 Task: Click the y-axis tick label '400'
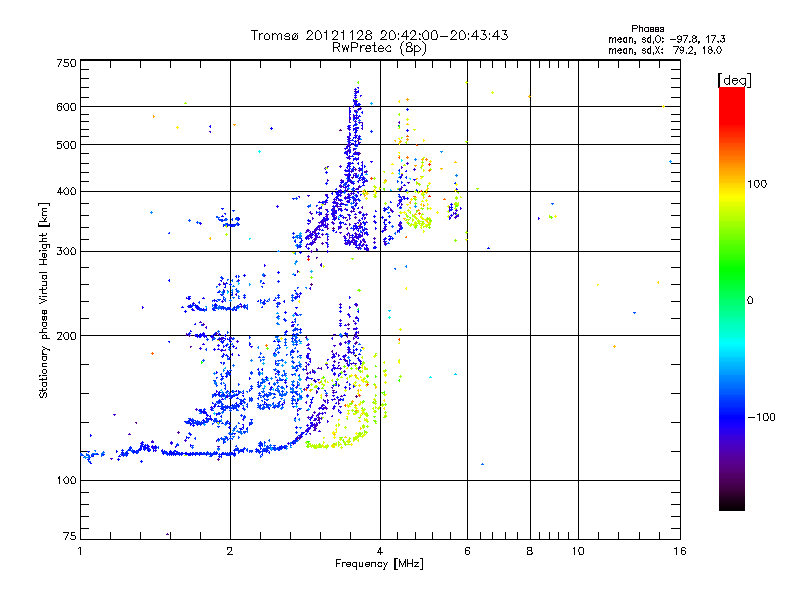(x=67, y=192)
